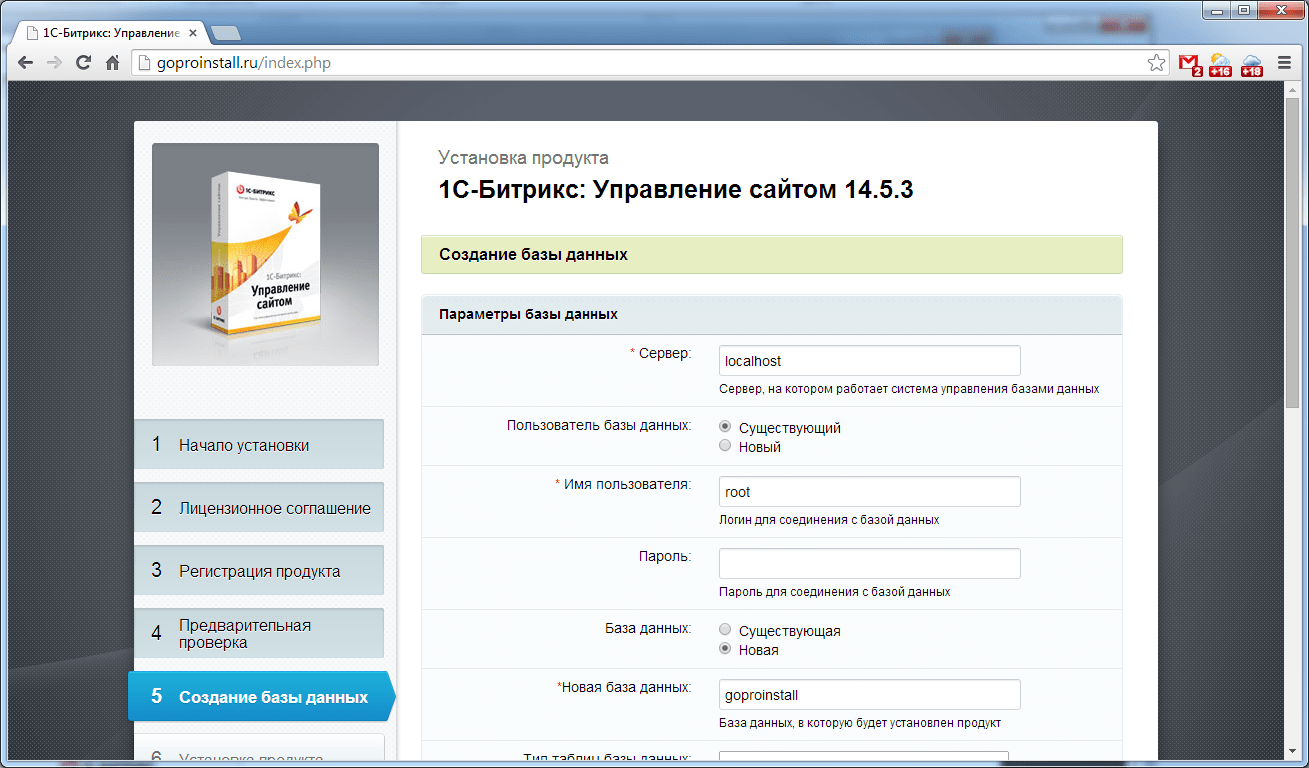This screenshot has width=1309, height=768.
Task: Click the База данных: label
Action: tap(648, 628)
